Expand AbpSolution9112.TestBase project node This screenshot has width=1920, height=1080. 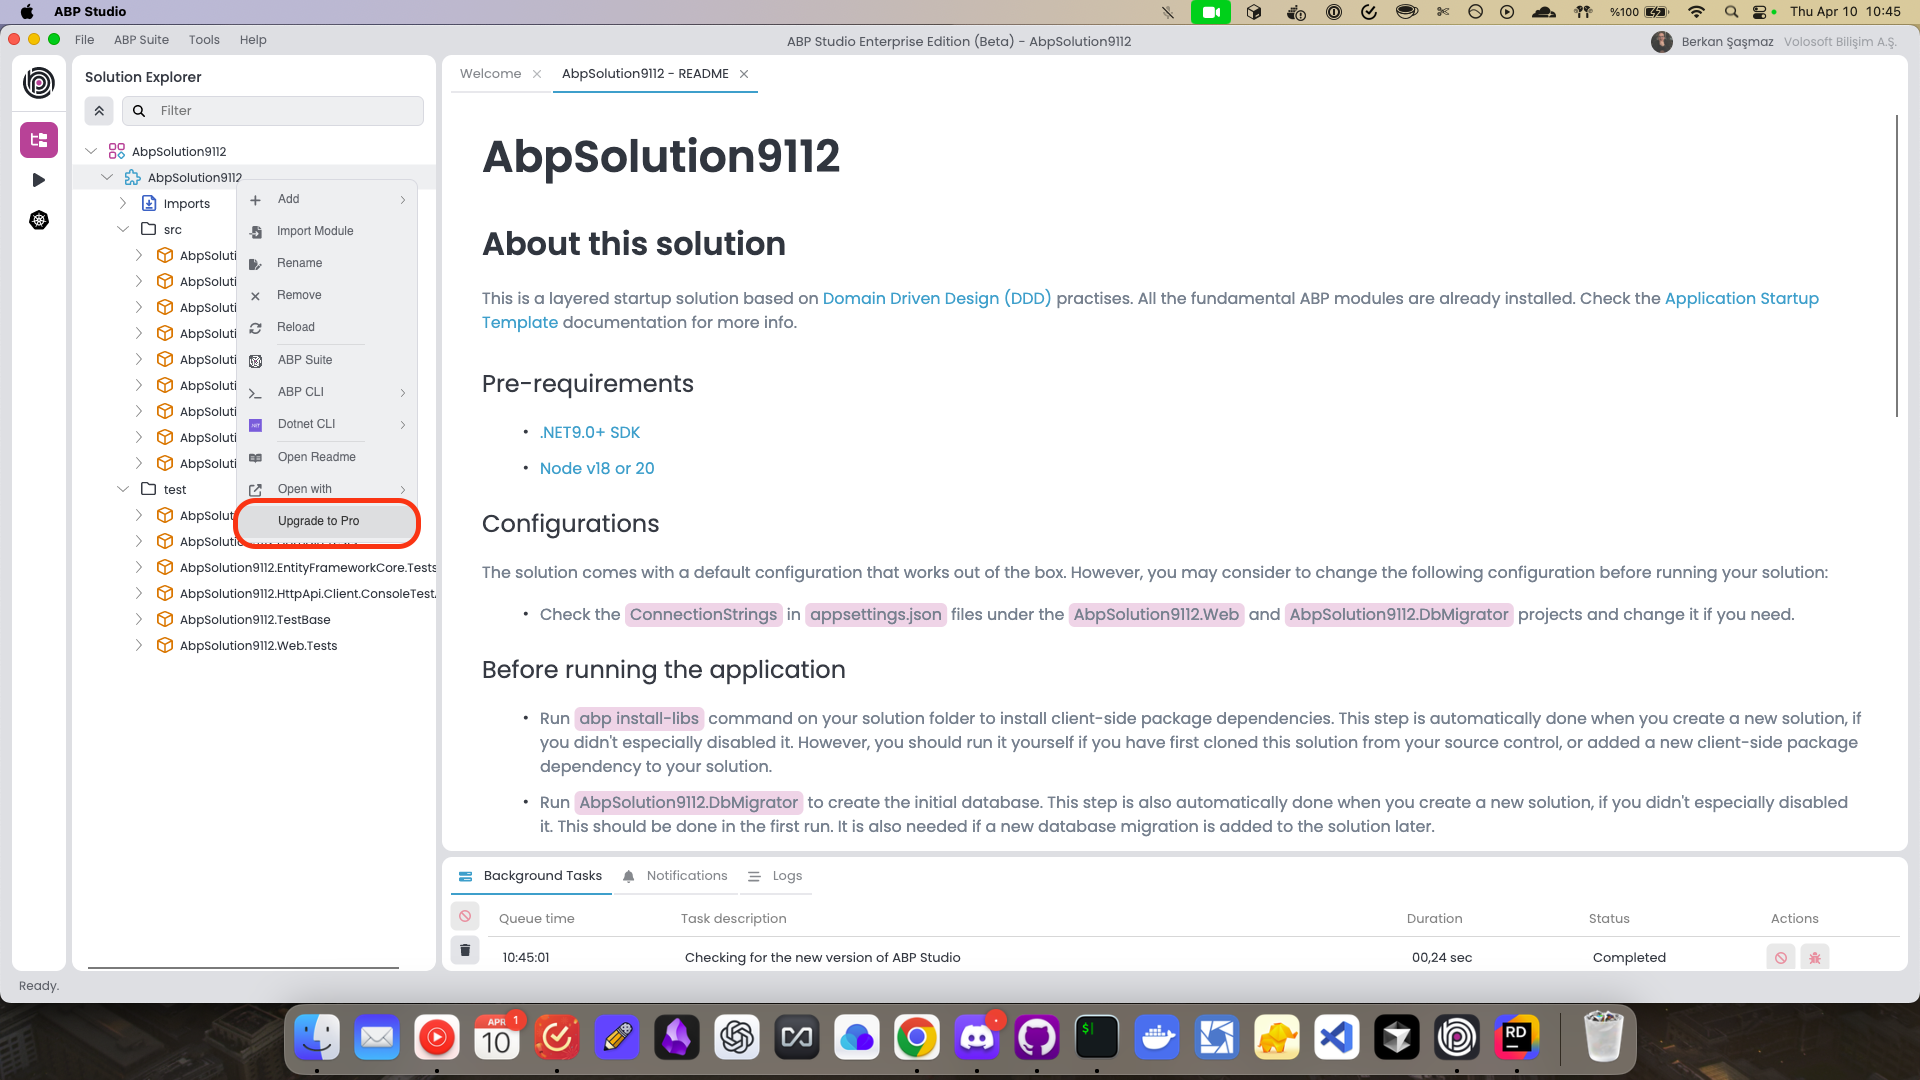(x=139, y=619)
